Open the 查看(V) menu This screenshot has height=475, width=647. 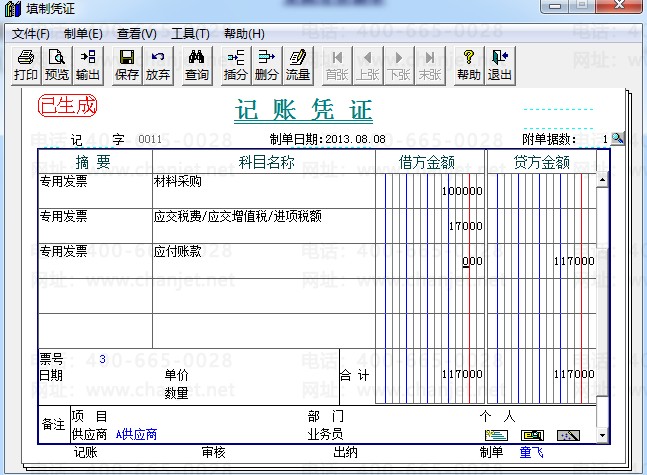pos(137,34)
